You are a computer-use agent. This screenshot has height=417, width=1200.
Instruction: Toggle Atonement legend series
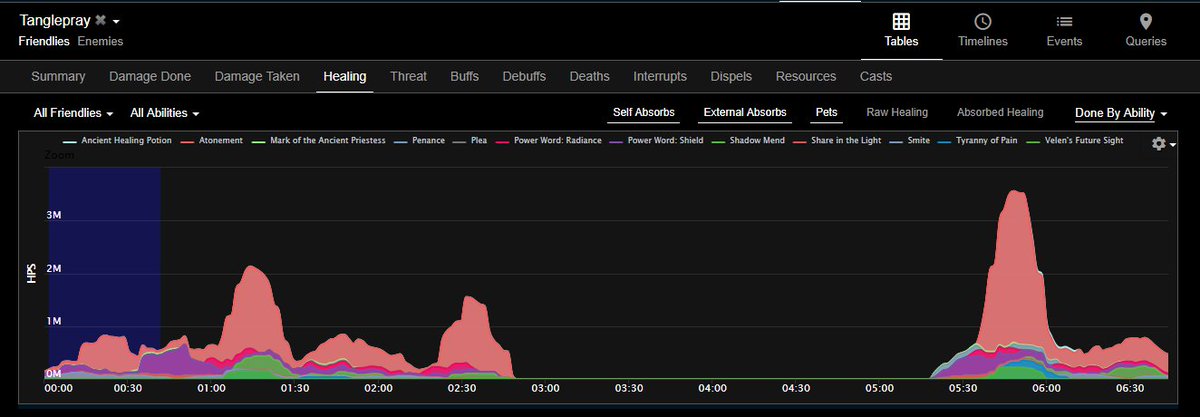pyautogui.click(x=212, y=141)
